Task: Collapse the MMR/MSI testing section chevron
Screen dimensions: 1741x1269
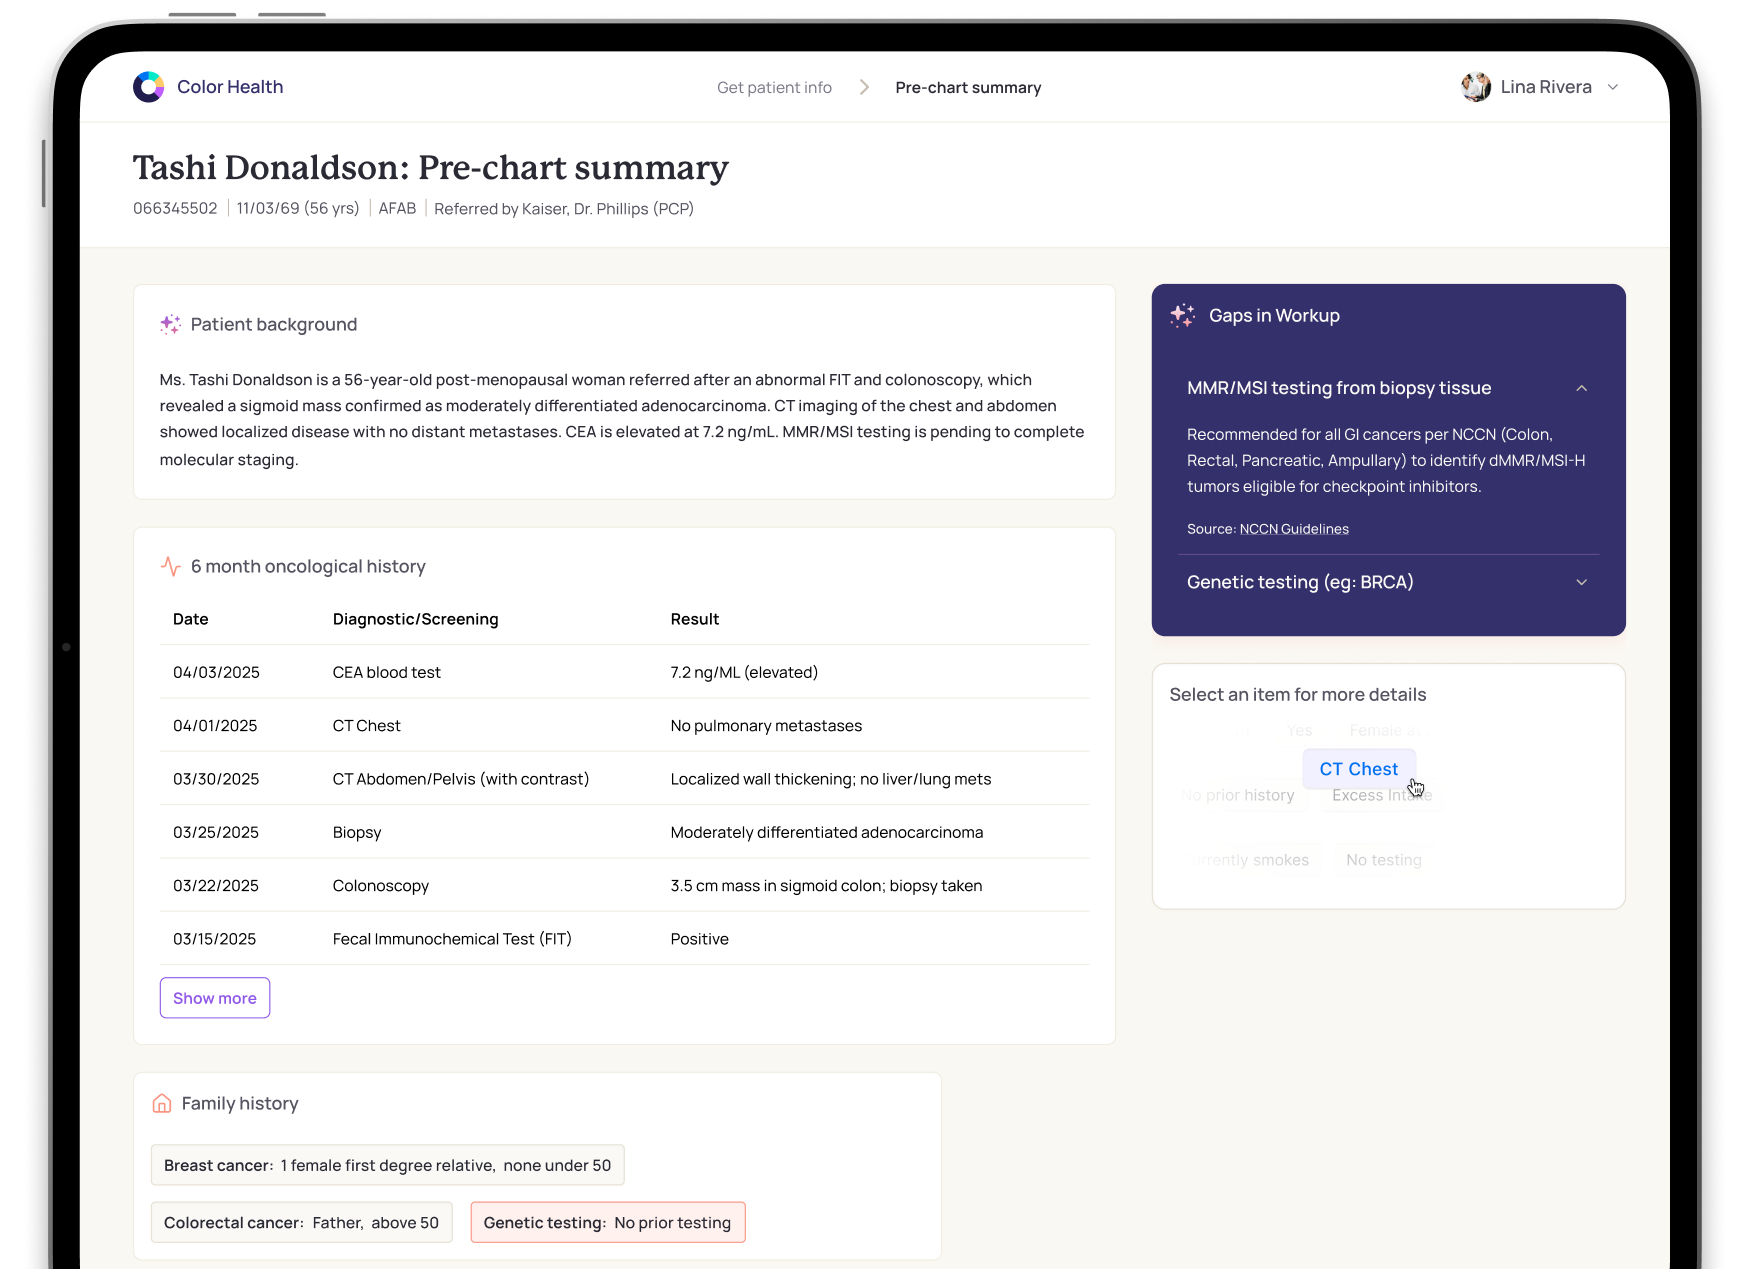Action: coord(1581,388)
